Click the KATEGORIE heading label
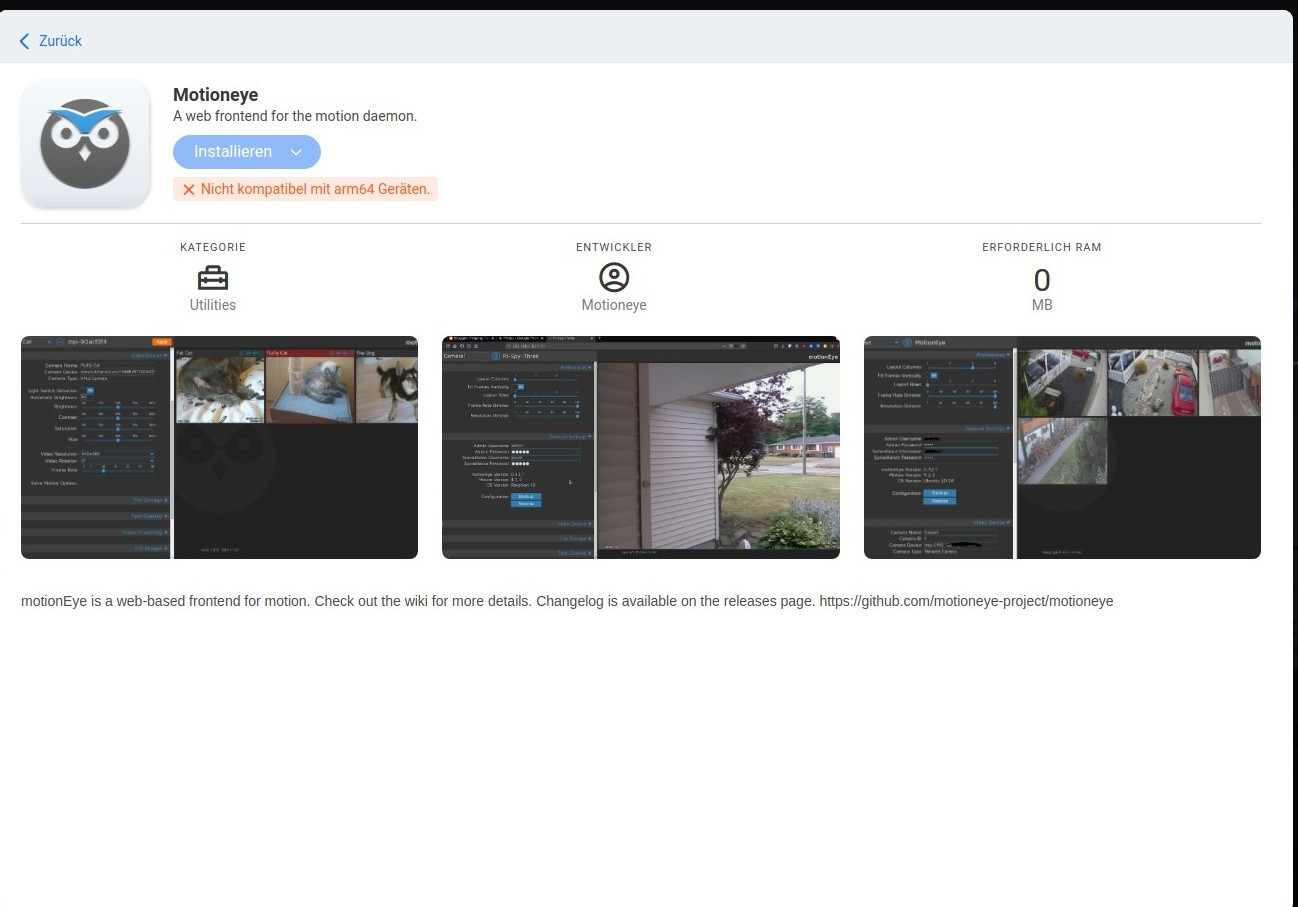 213,247
